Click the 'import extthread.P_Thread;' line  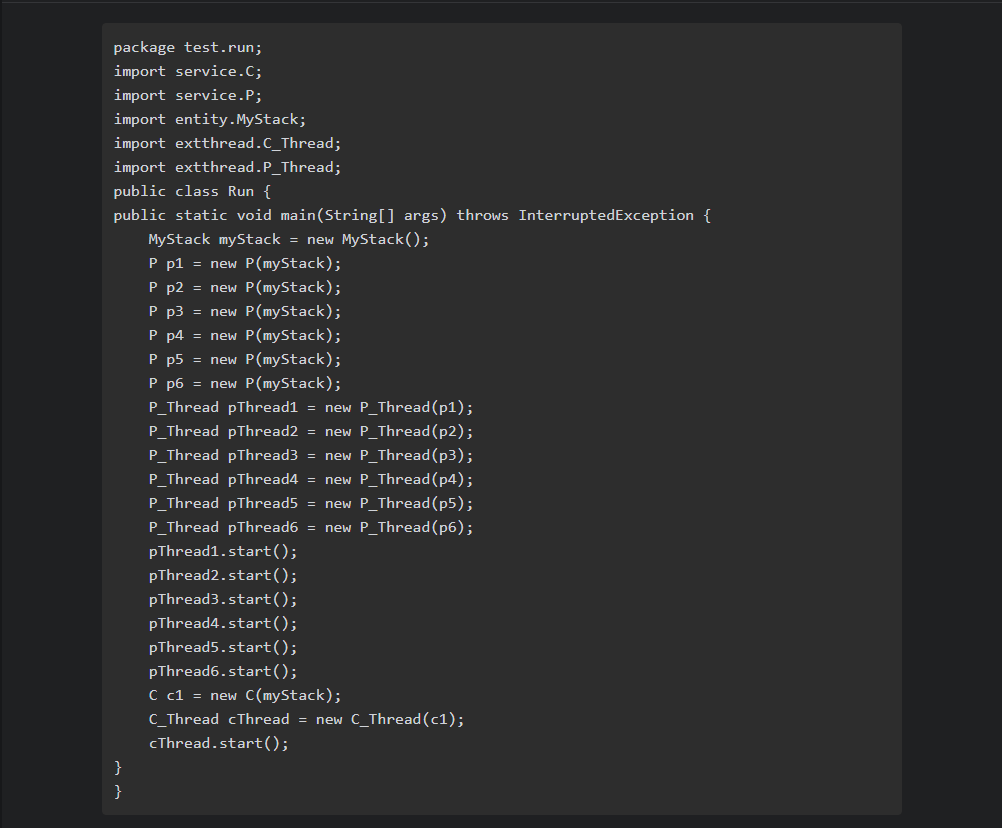[x=227, y=167]
